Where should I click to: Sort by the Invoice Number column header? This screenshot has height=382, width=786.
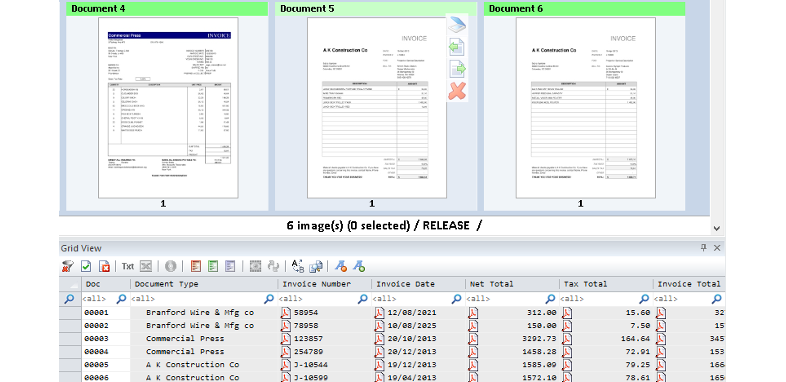click(325, 284)
